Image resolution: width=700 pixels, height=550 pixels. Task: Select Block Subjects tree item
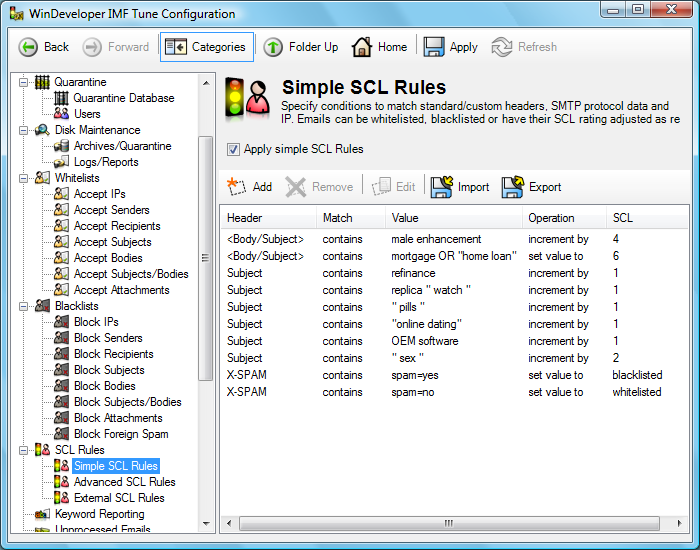[109, 370]
